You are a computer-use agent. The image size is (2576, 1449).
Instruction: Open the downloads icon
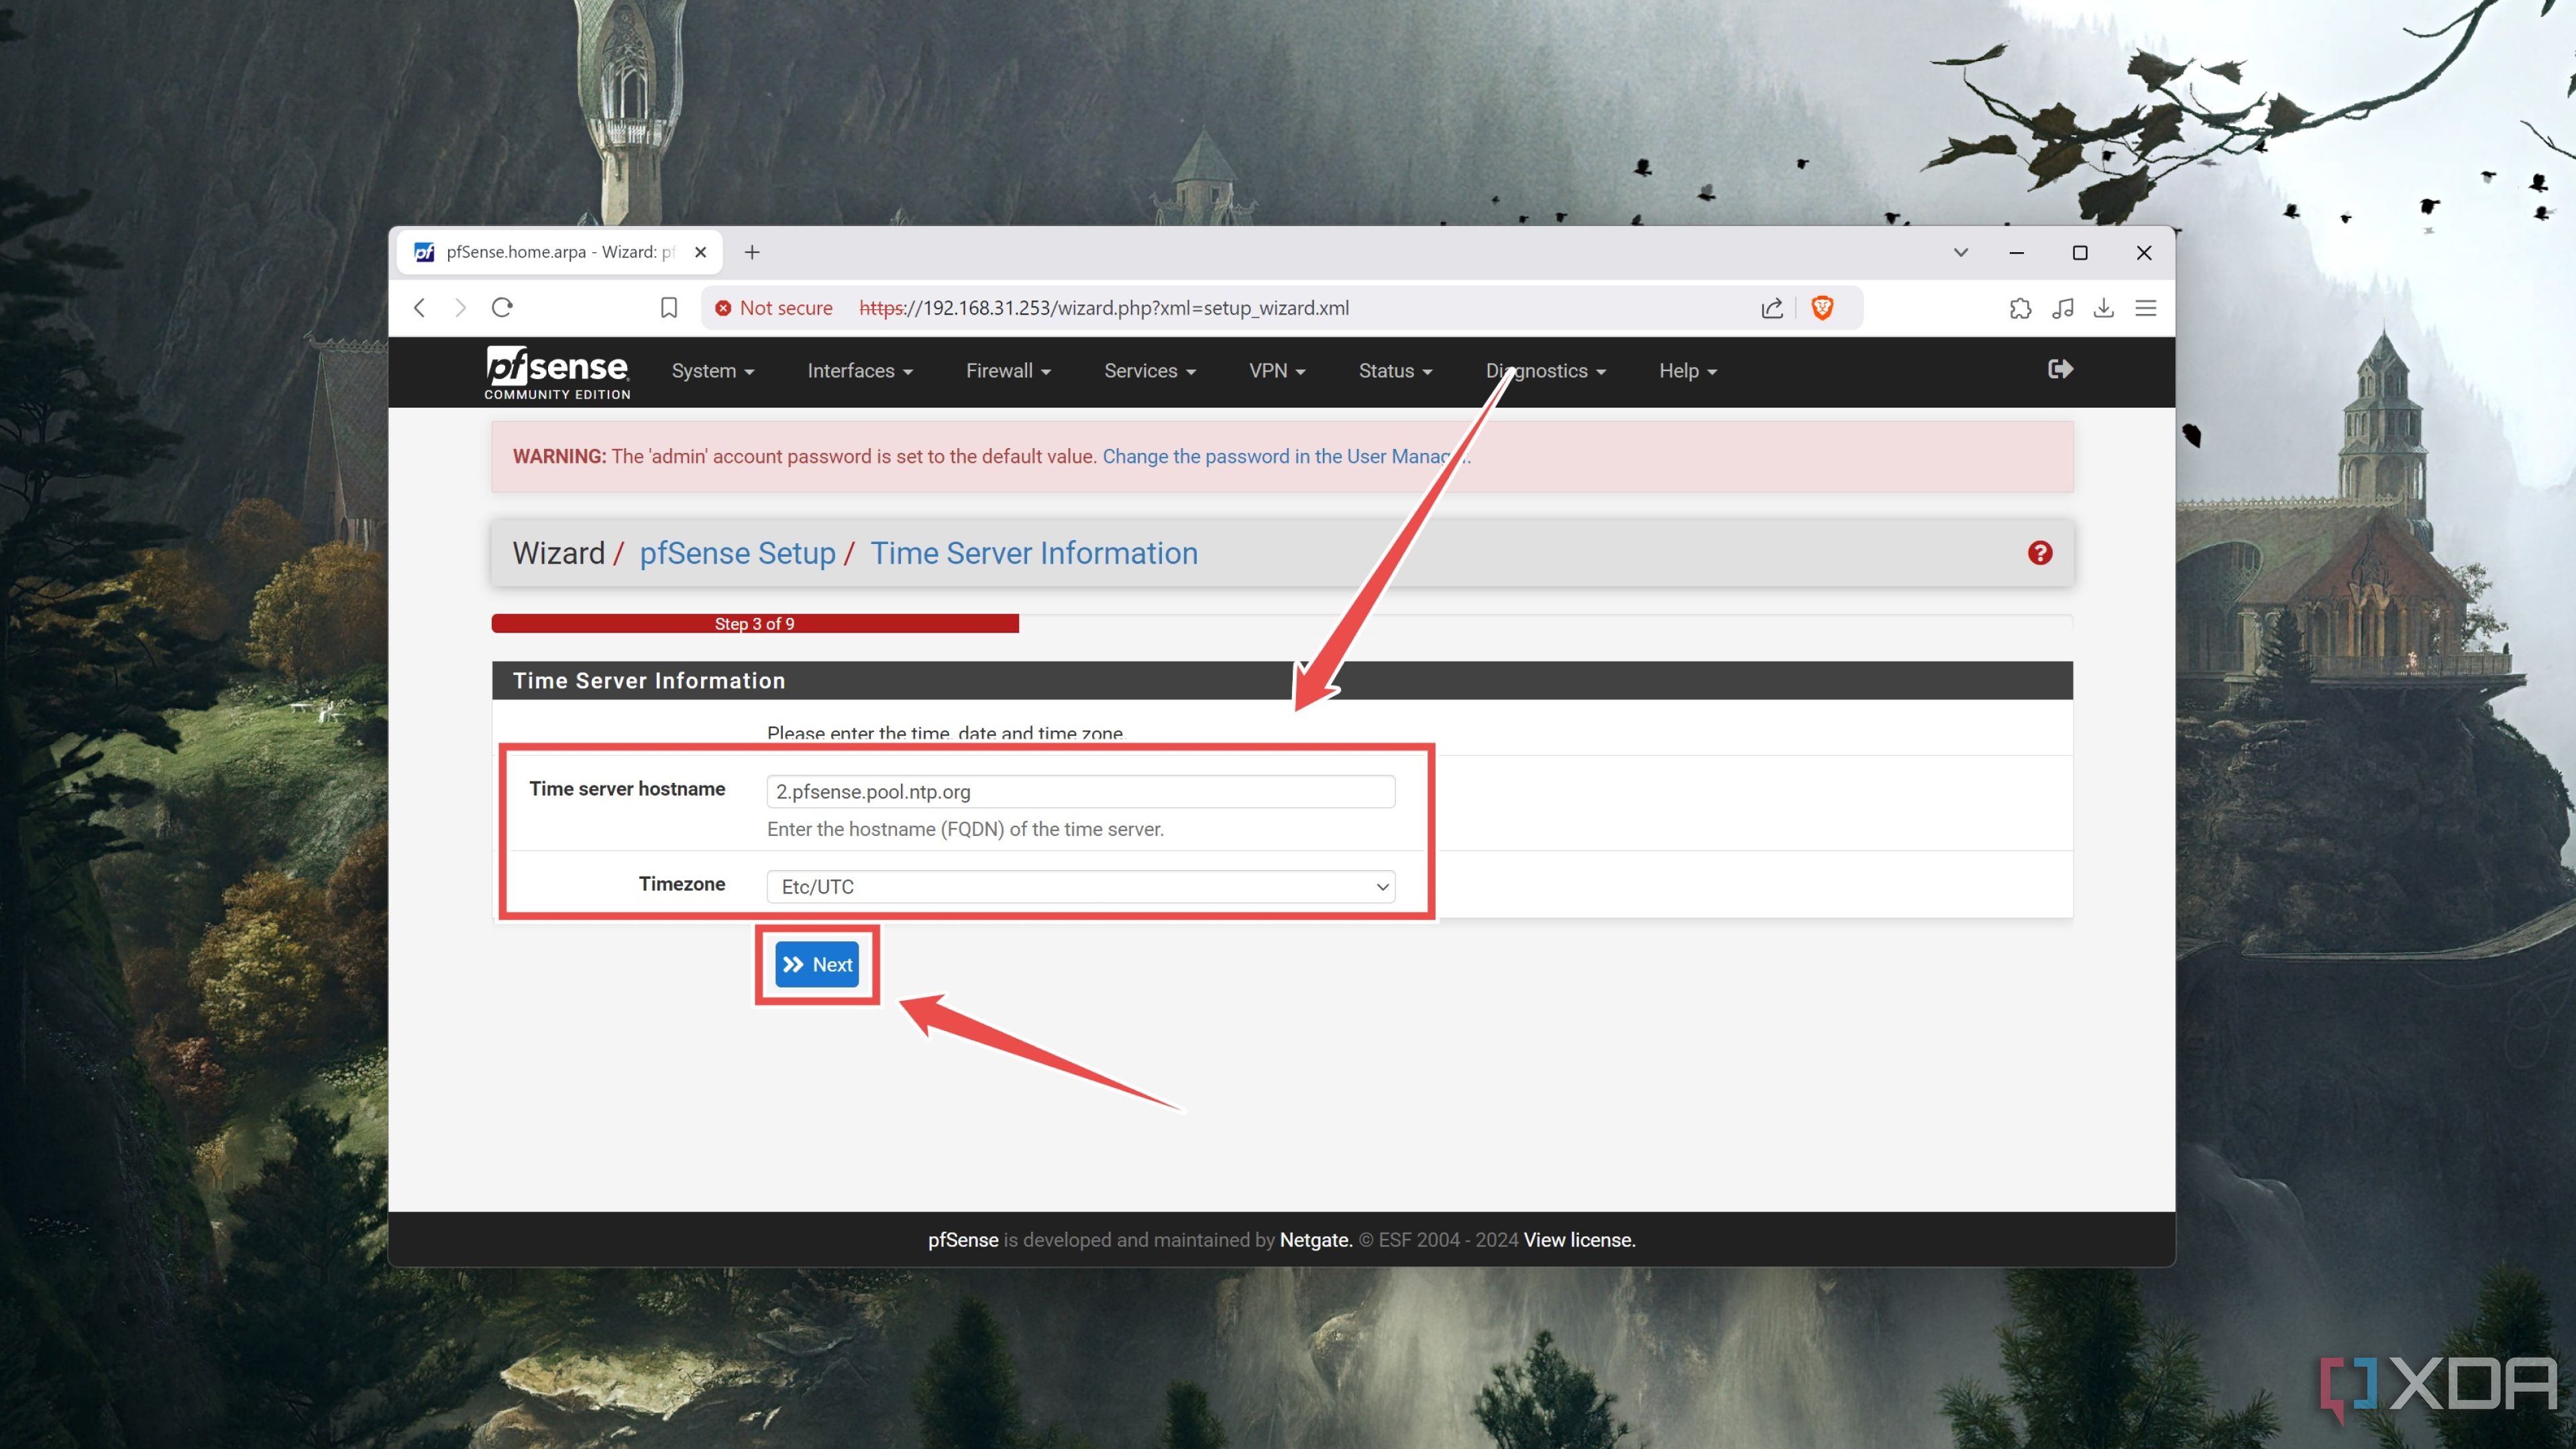click(2104, 308)
